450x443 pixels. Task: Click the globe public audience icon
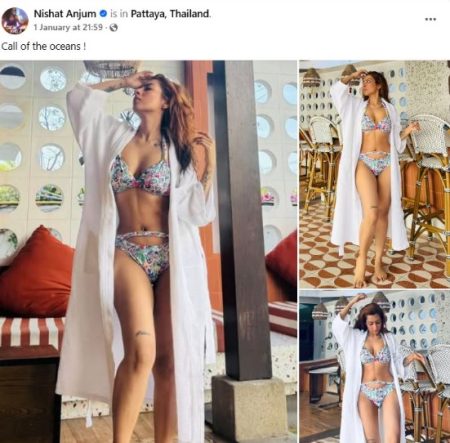[114, 28]
